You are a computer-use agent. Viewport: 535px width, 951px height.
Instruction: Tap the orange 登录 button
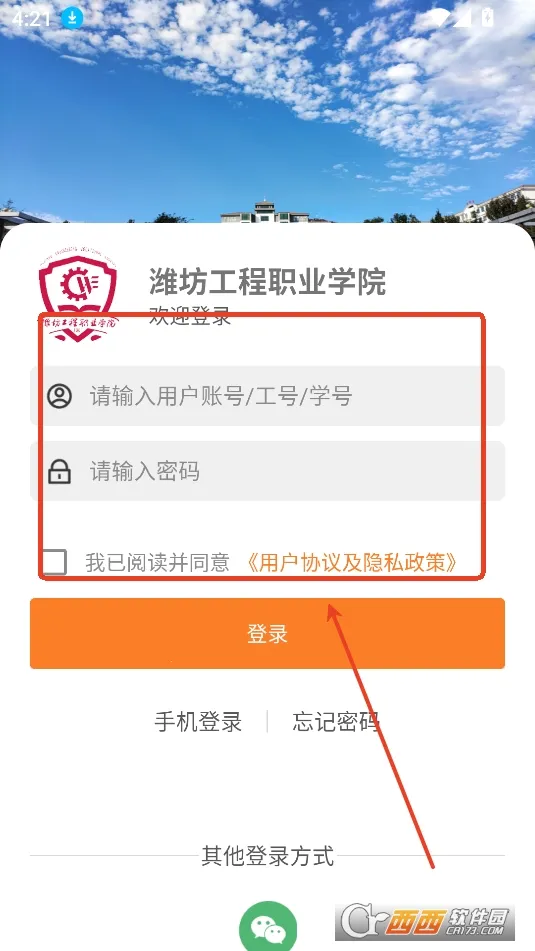tap(268, 634)
